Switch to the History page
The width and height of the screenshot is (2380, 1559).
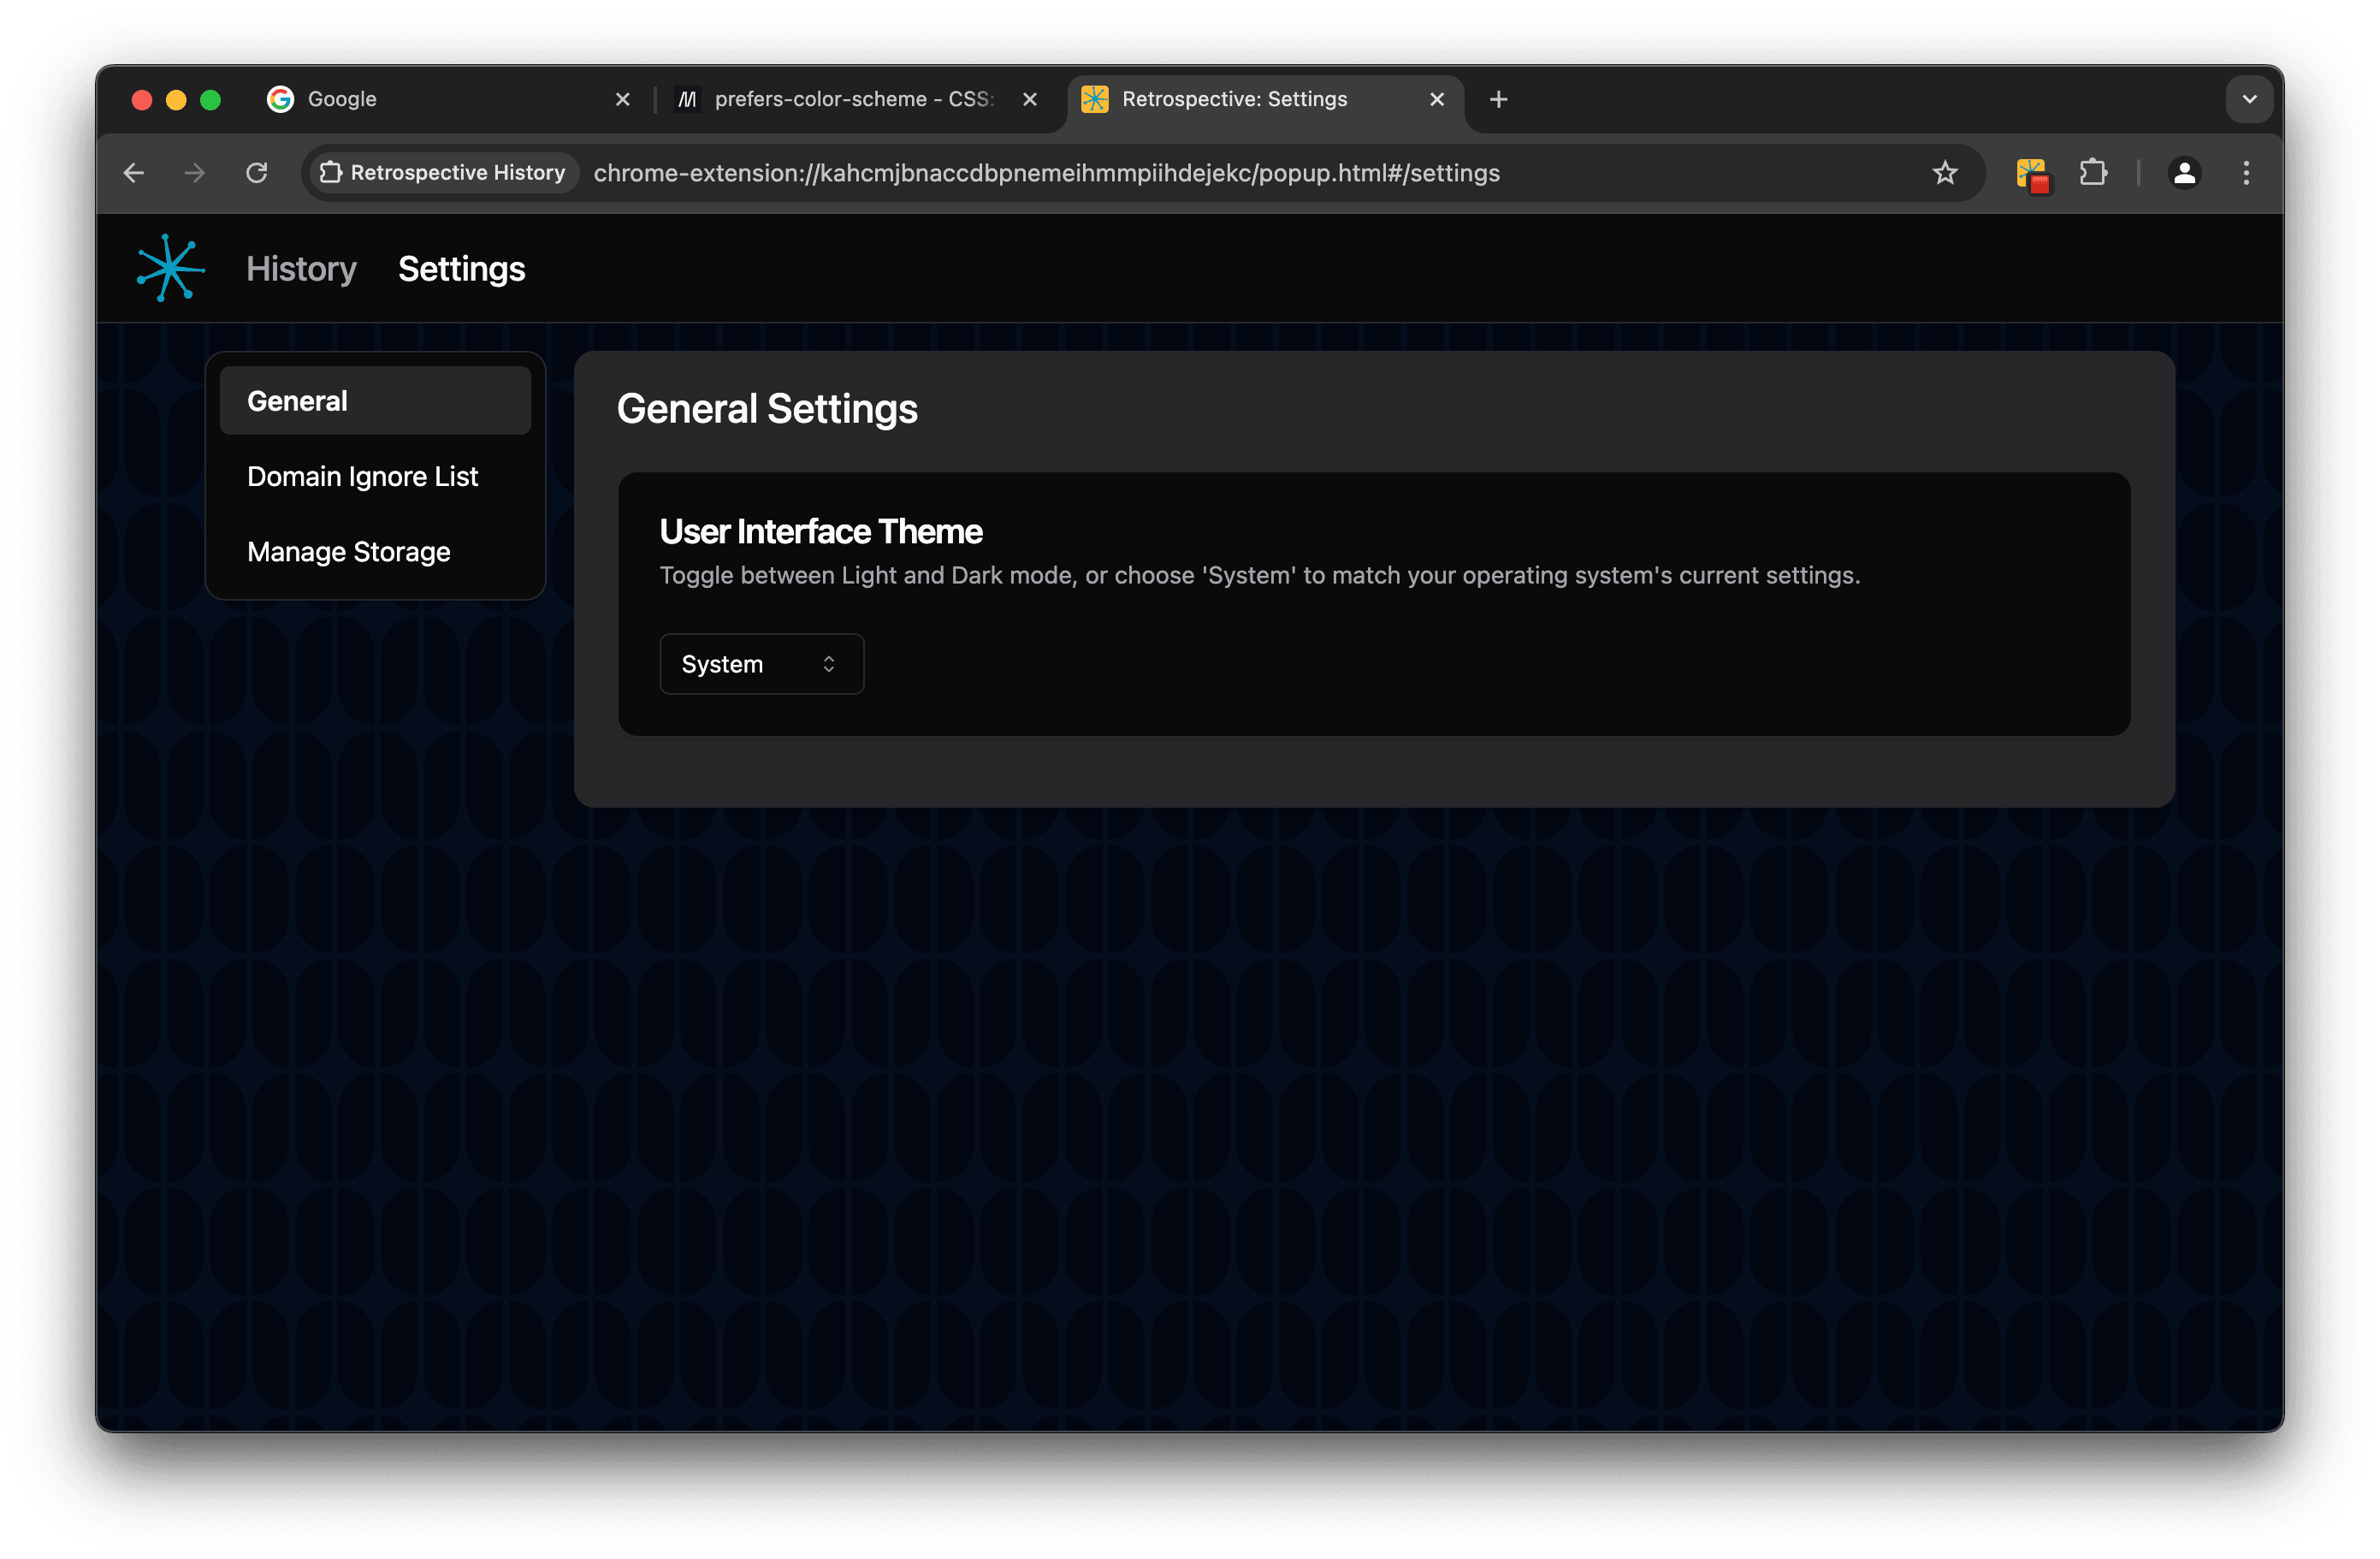tap(301, 269)
